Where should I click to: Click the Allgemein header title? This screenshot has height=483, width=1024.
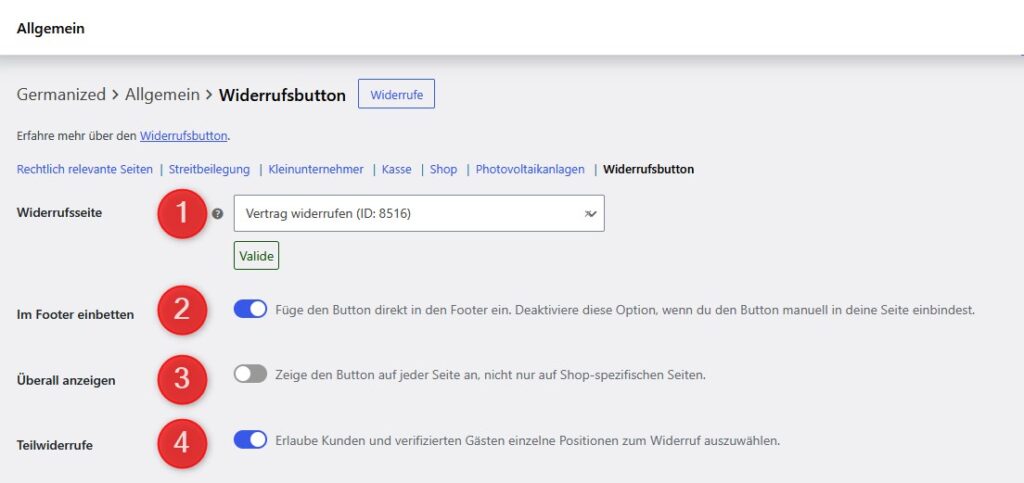click(x=51, y=29)
